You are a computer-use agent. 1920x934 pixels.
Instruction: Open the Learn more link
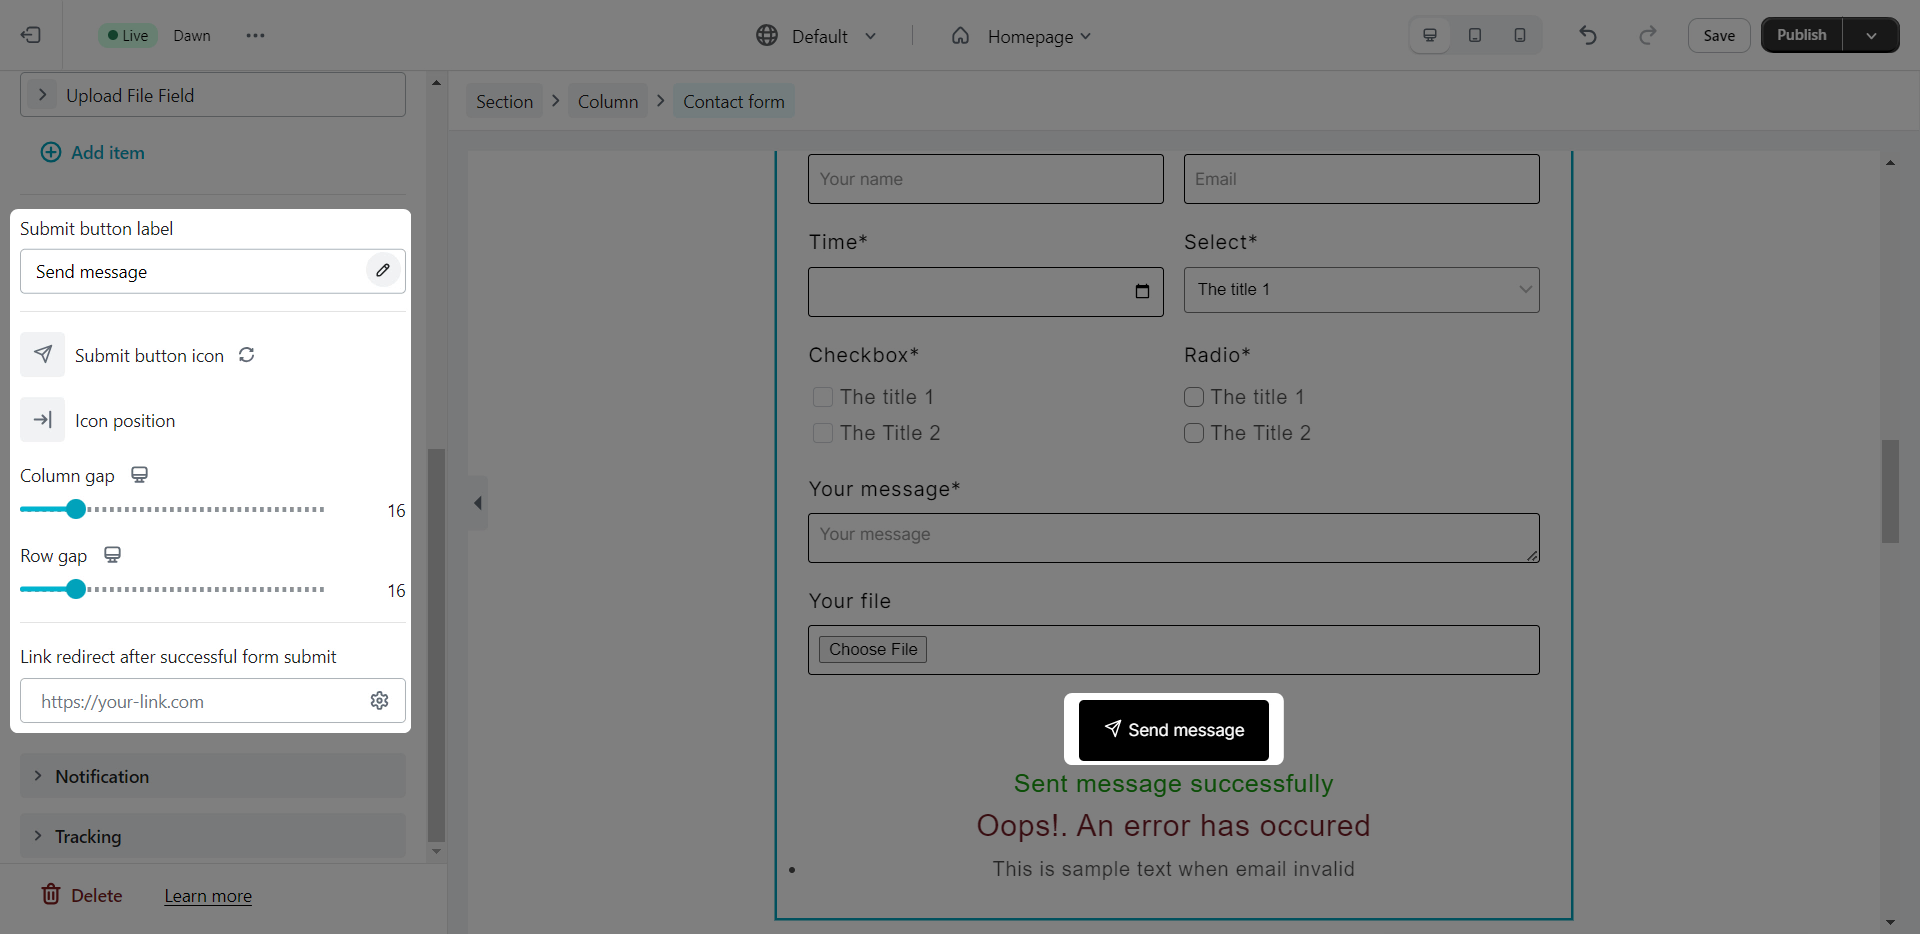pos(208,896)
